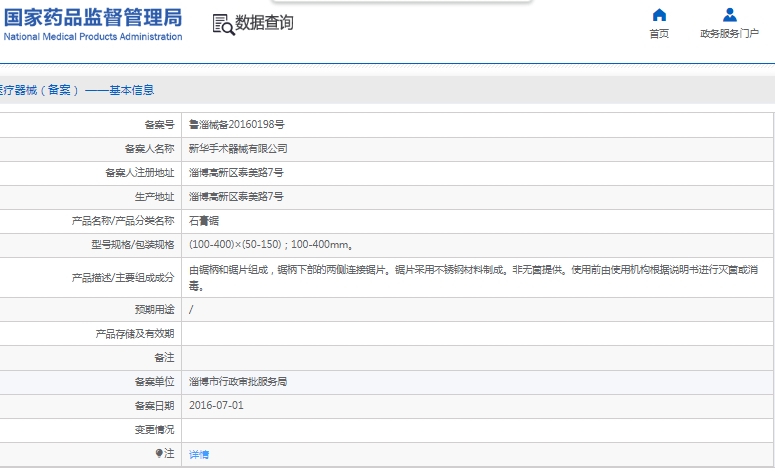
Task: Click the 备案单位 row label
Action: coord(154,382)
